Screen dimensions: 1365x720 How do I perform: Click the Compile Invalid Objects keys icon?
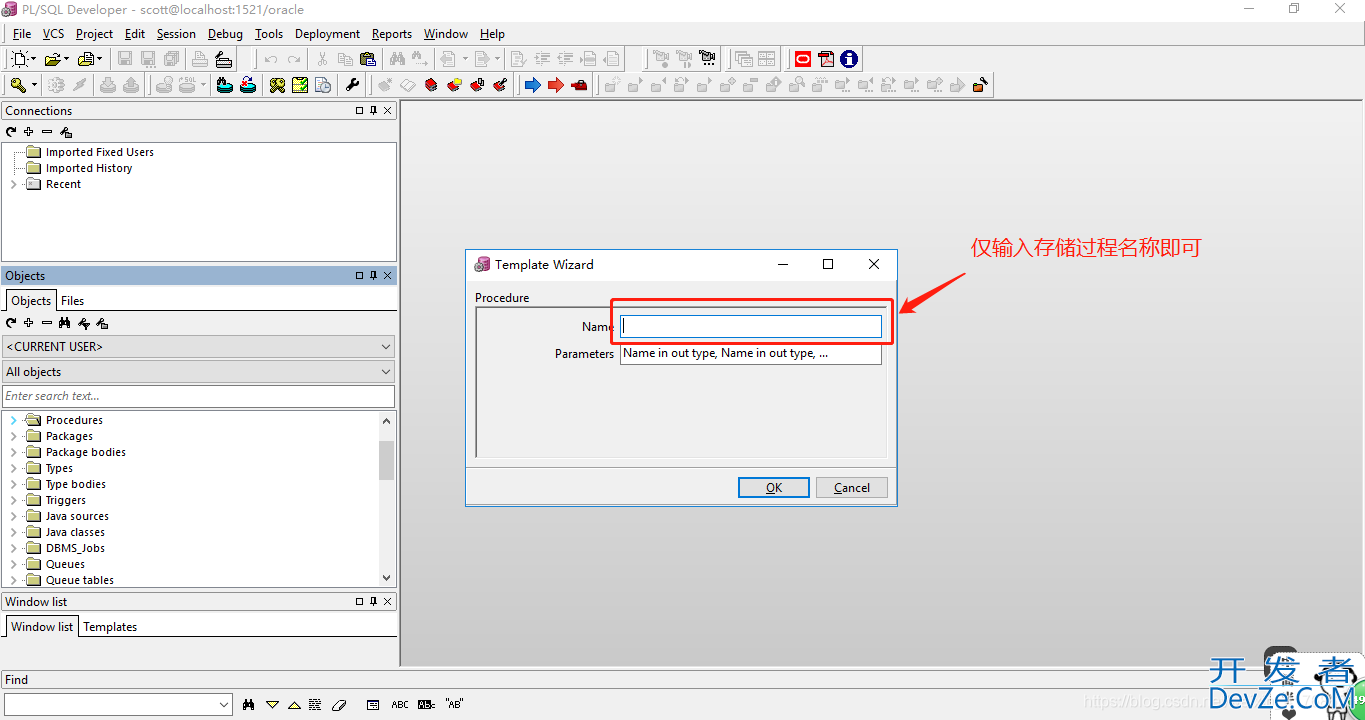pyautogui.click(x=278, y=85)
